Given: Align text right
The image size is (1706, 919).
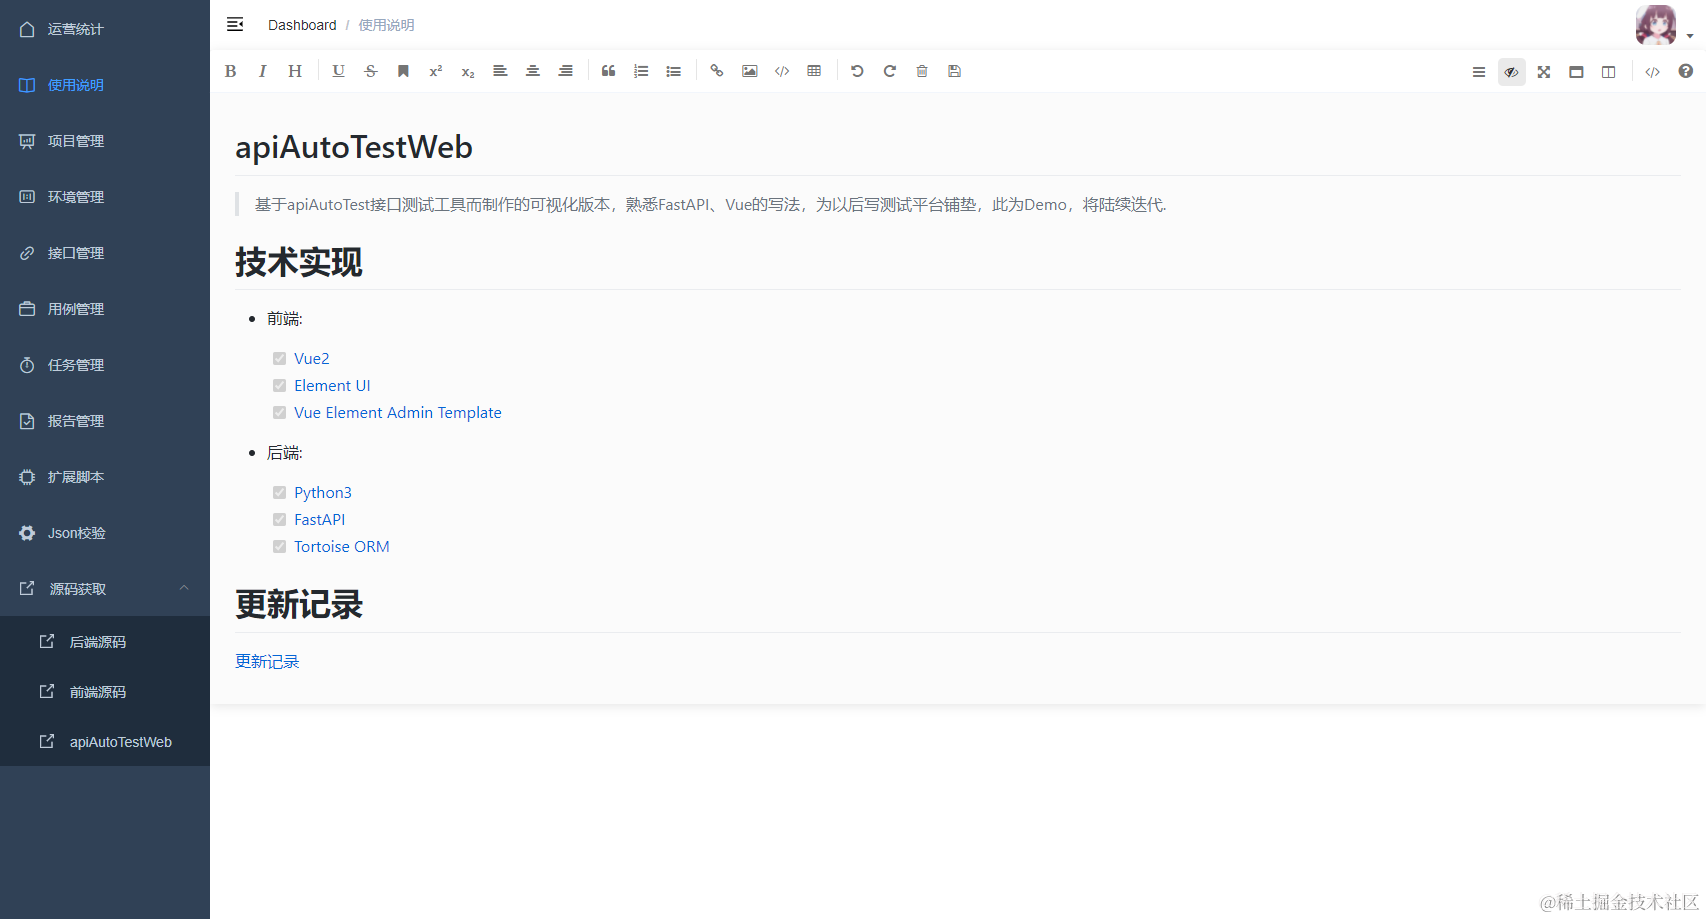Looking at the screenshot, I should (565, 71).
